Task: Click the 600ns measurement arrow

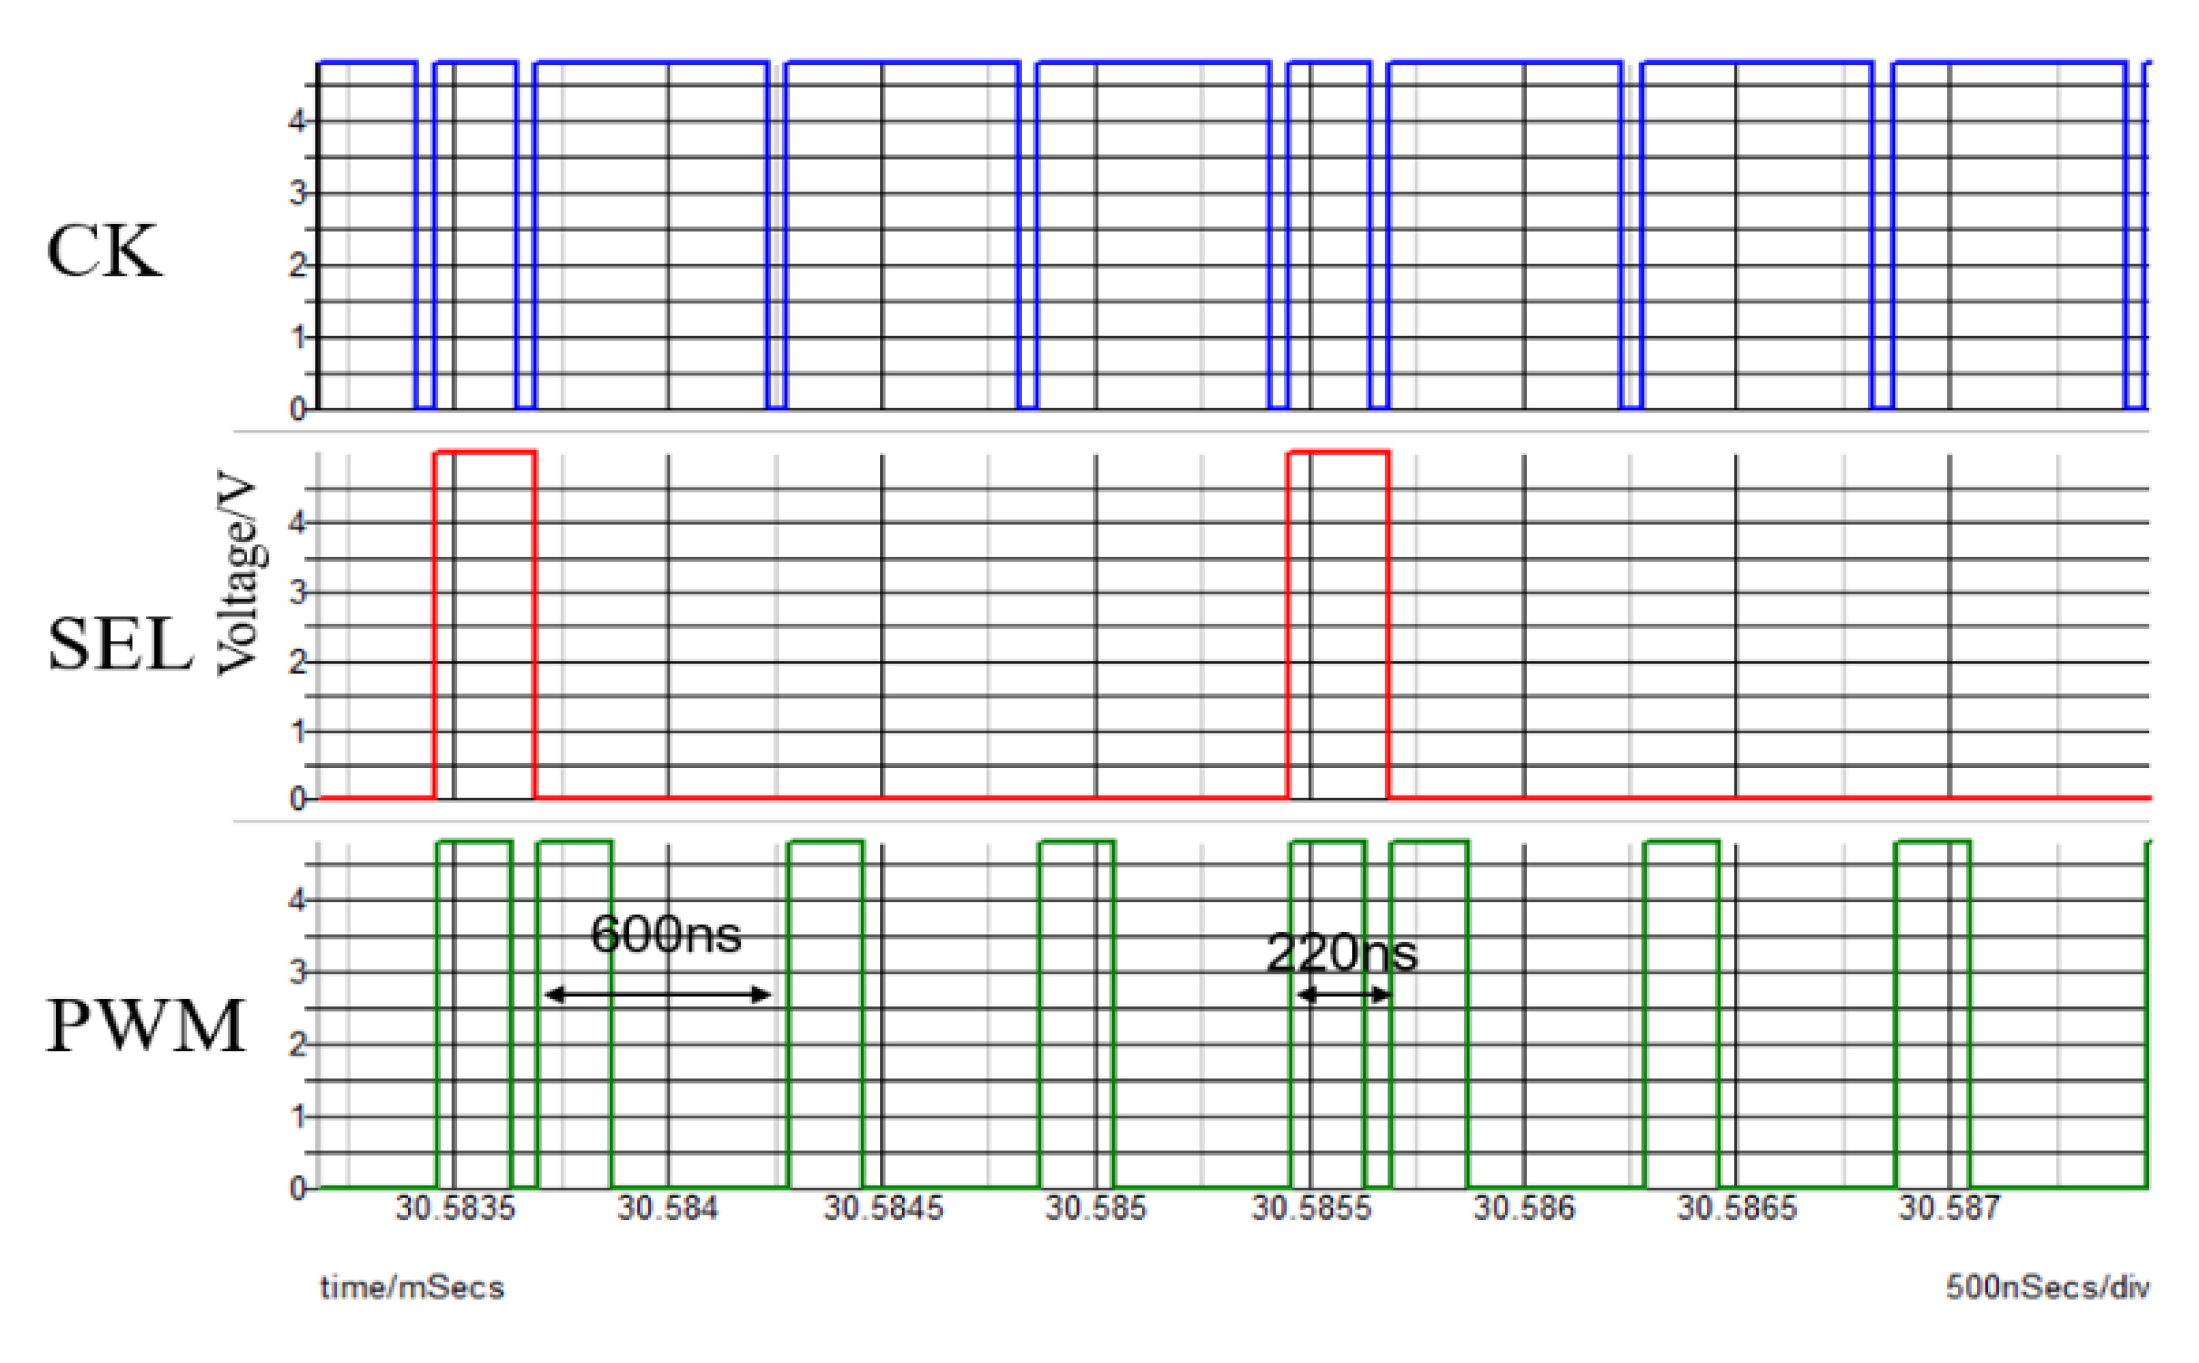Action: pyautogui.click(x=657, y=995)
